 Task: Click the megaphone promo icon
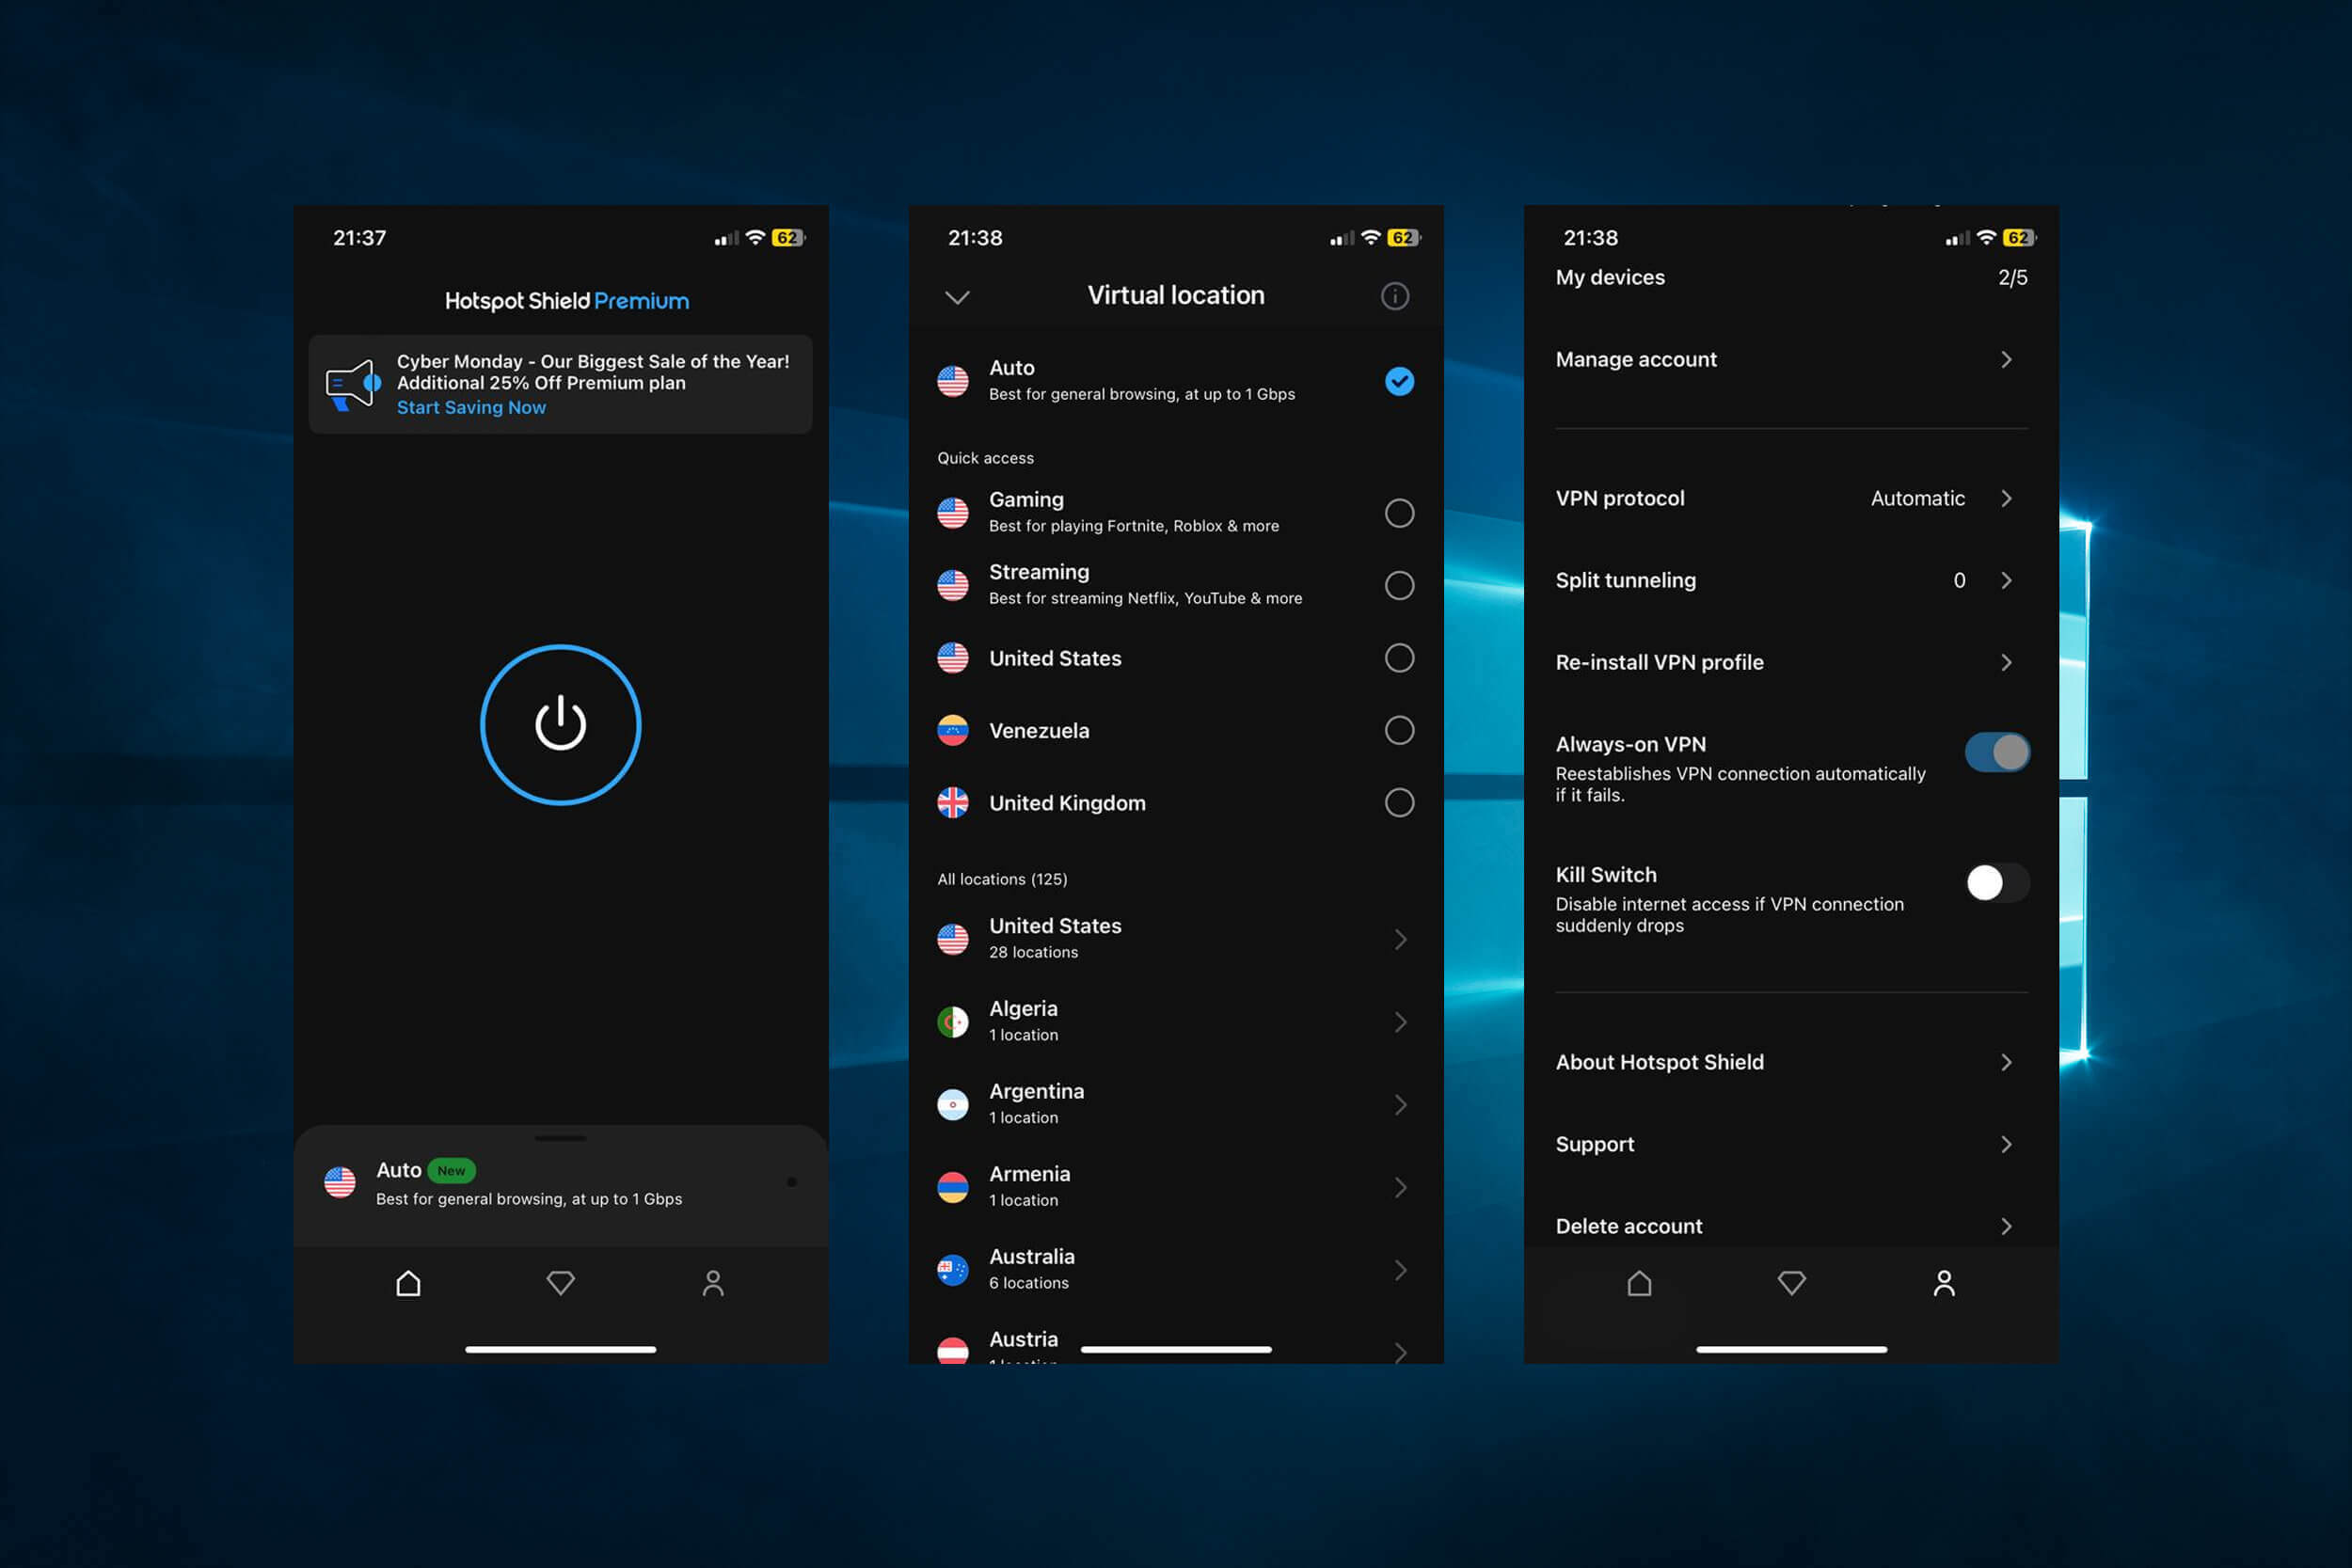coord(353,385)
